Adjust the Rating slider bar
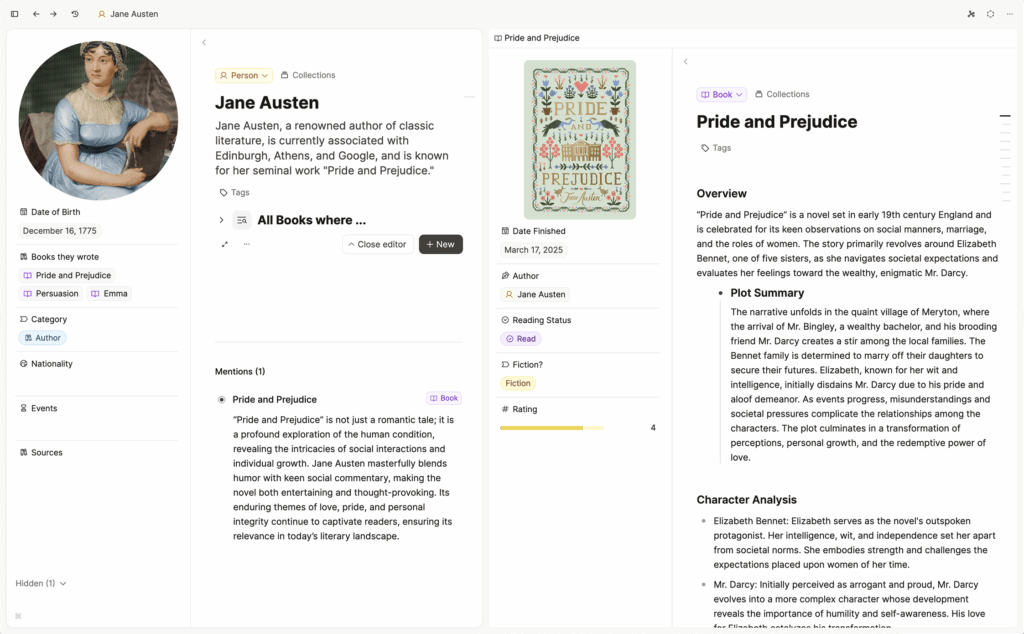This screenshot has width=1024, height=634. 552,428
